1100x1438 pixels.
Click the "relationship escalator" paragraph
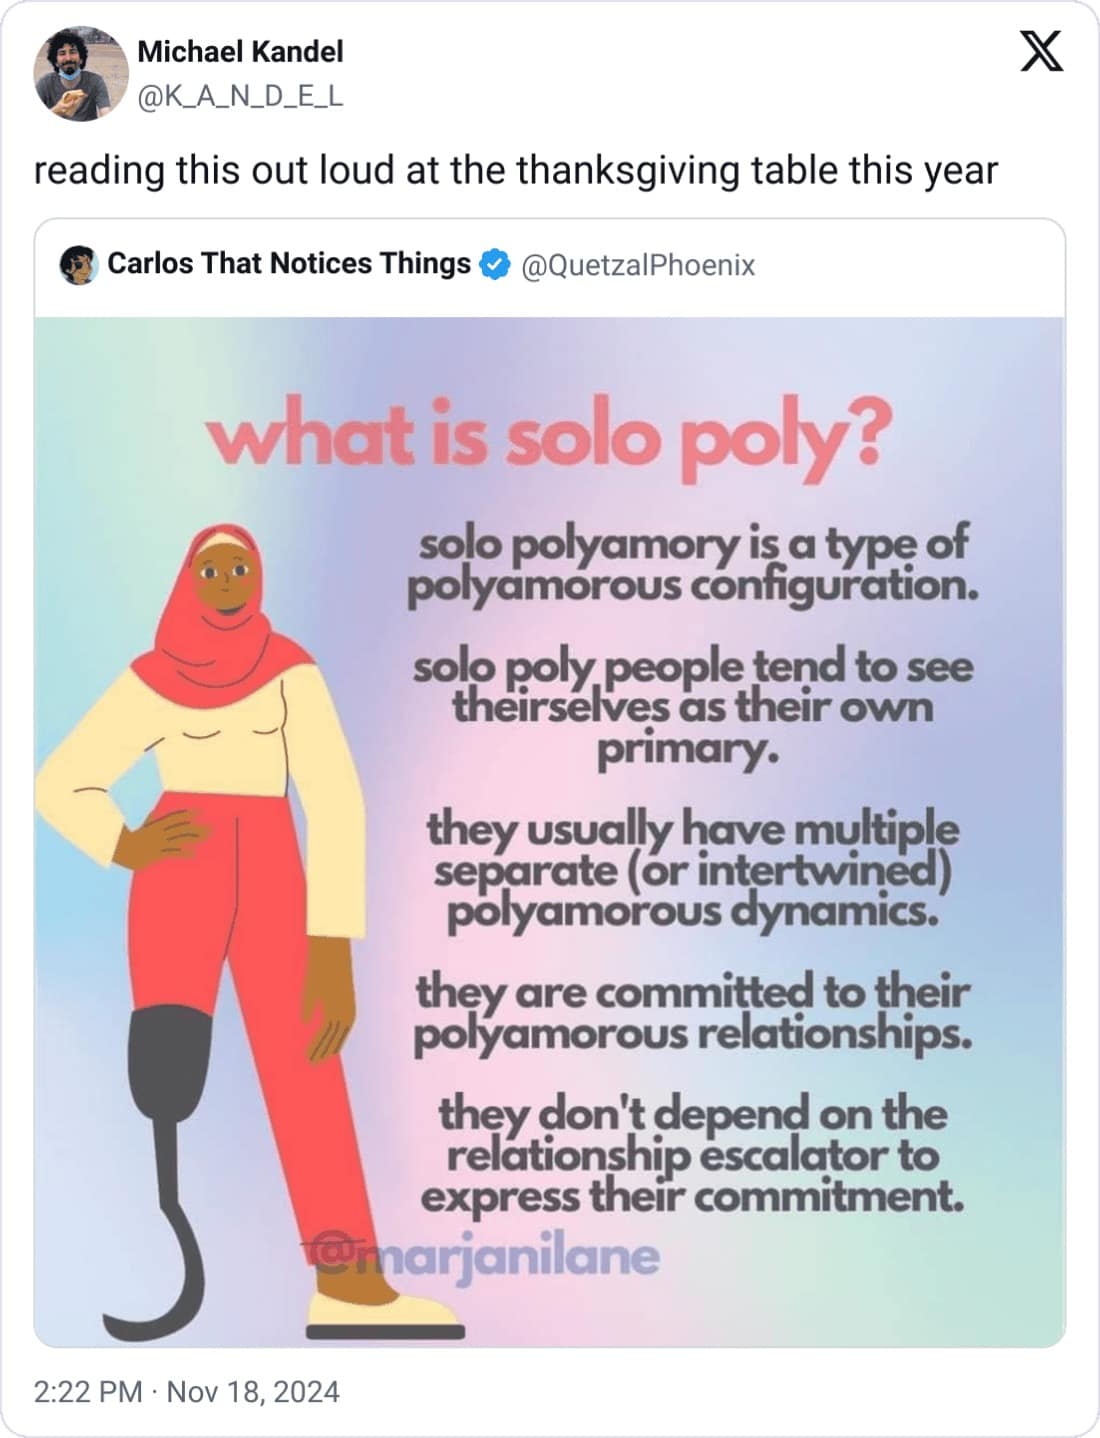point(692,1155)
